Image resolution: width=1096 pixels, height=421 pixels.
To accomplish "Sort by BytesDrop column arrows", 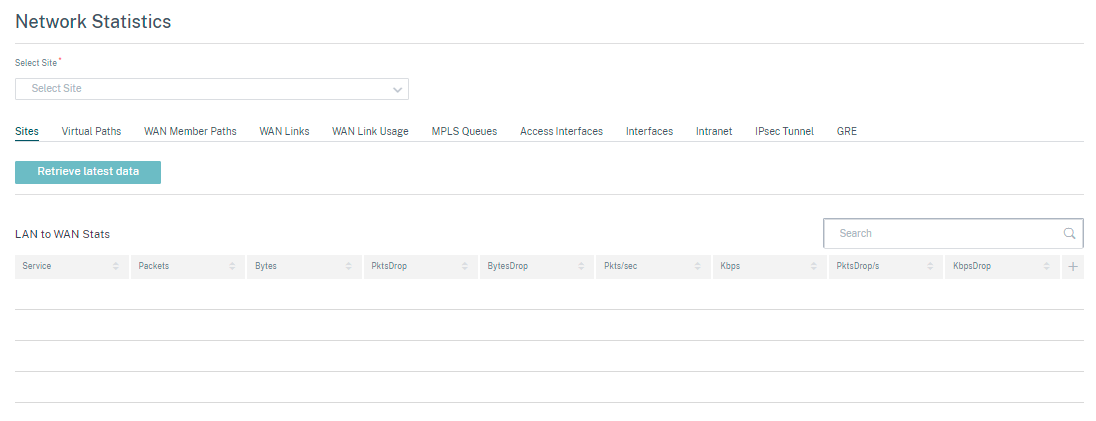I will click(581, 266).
